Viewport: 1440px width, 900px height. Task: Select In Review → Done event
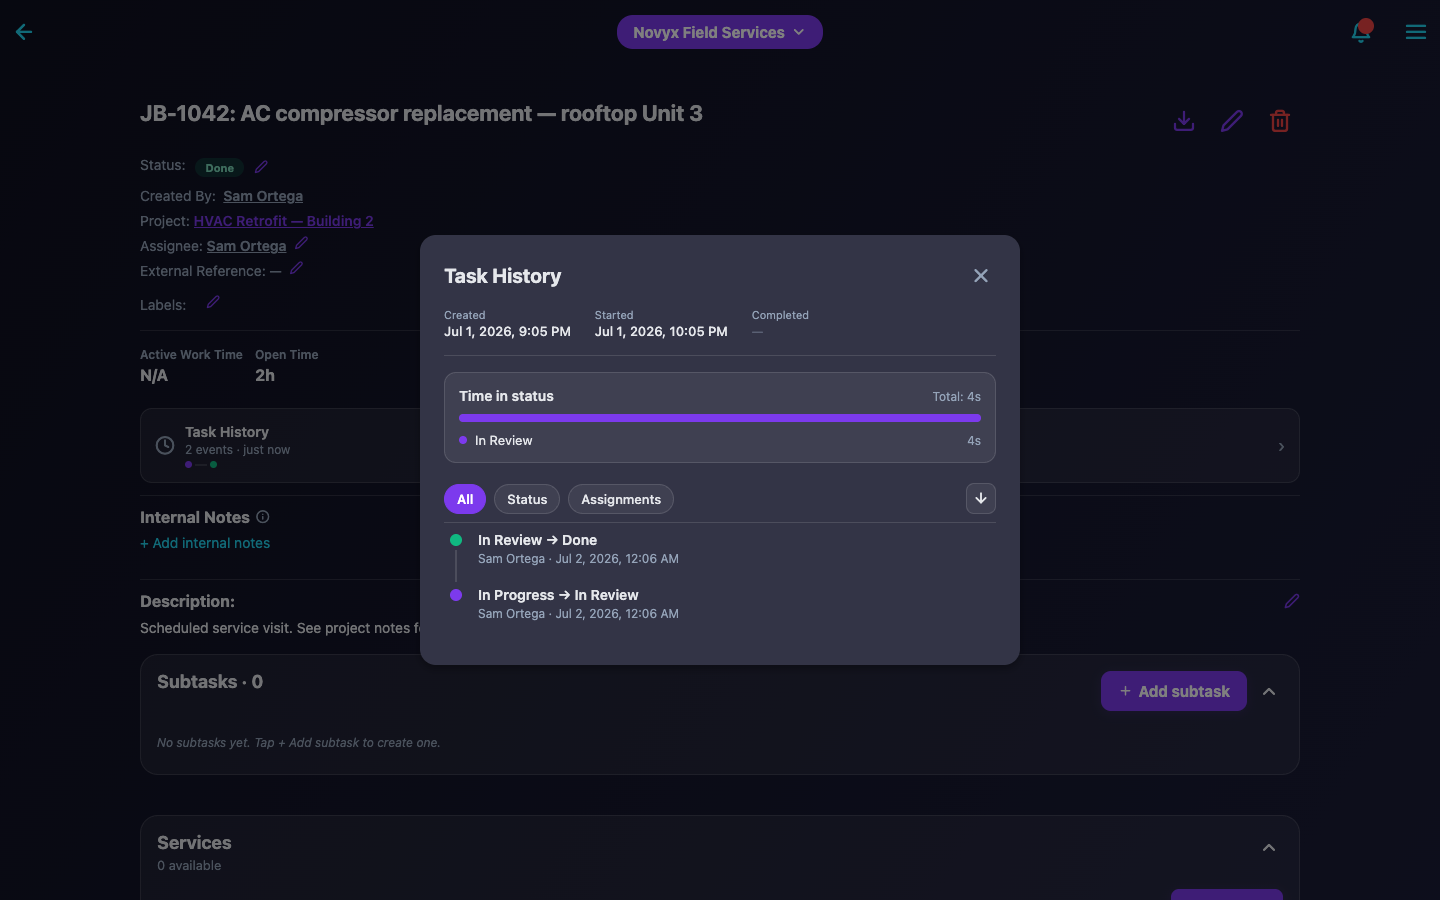pos(537,540)
